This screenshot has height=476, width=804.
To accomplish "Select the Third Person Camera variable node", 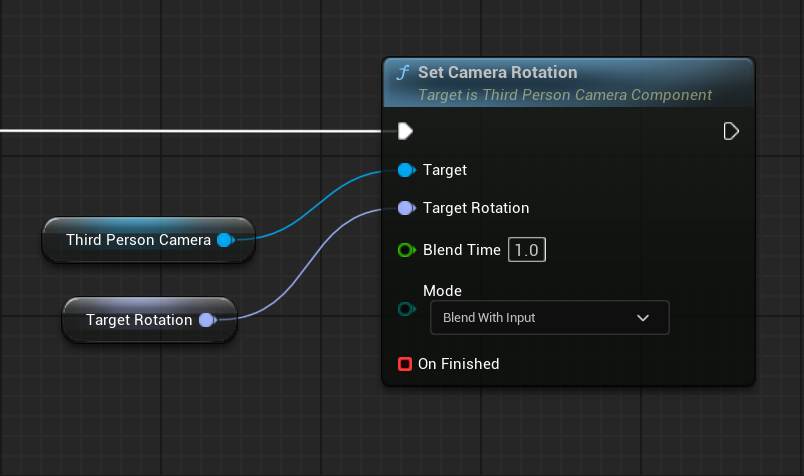I will pos(138,240).
